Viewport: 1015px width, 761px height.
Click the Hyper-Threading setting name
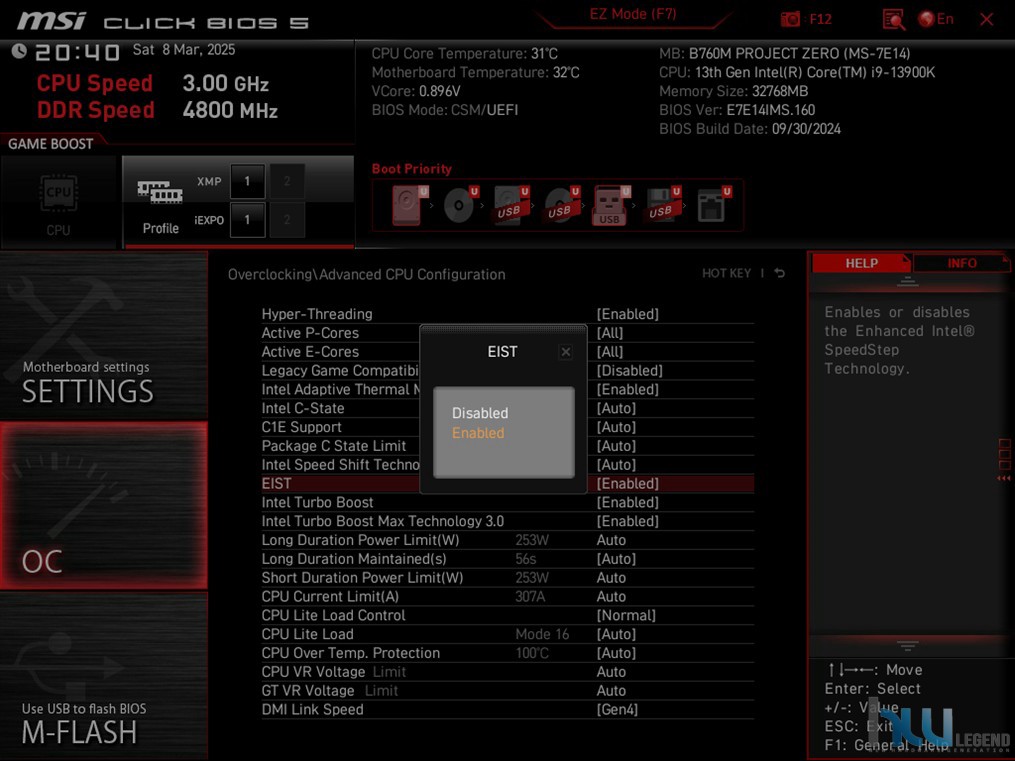[317, 314]
